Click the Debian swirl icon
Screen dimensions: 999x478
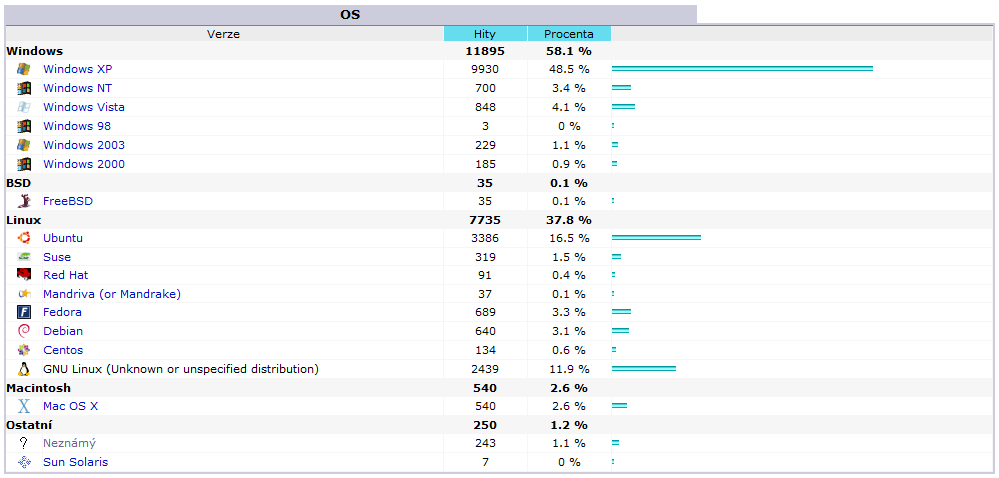pos(24,331)
